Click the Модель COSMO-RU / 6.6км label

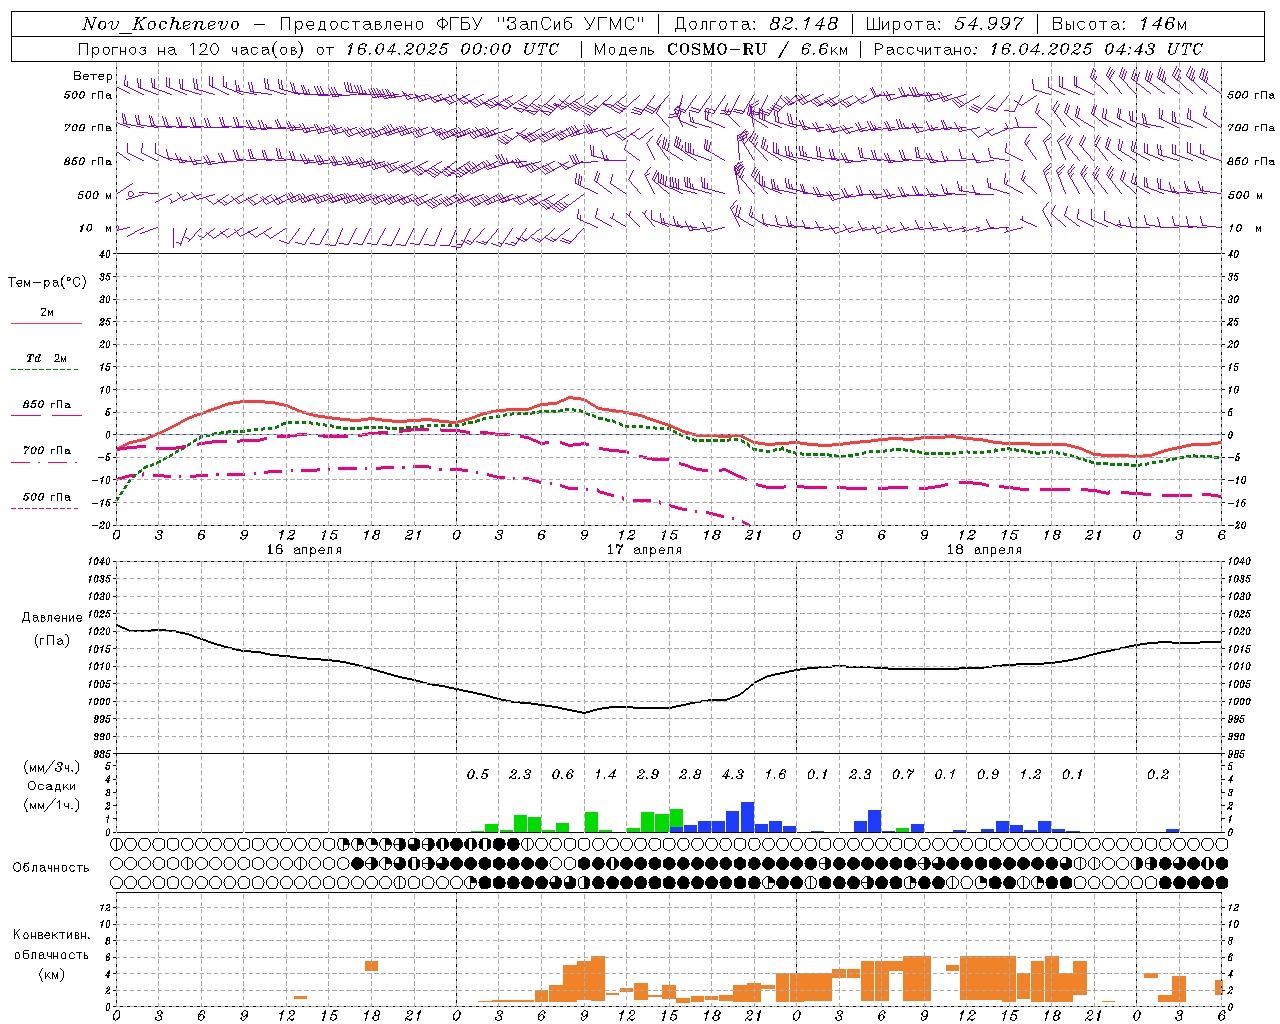720,49
